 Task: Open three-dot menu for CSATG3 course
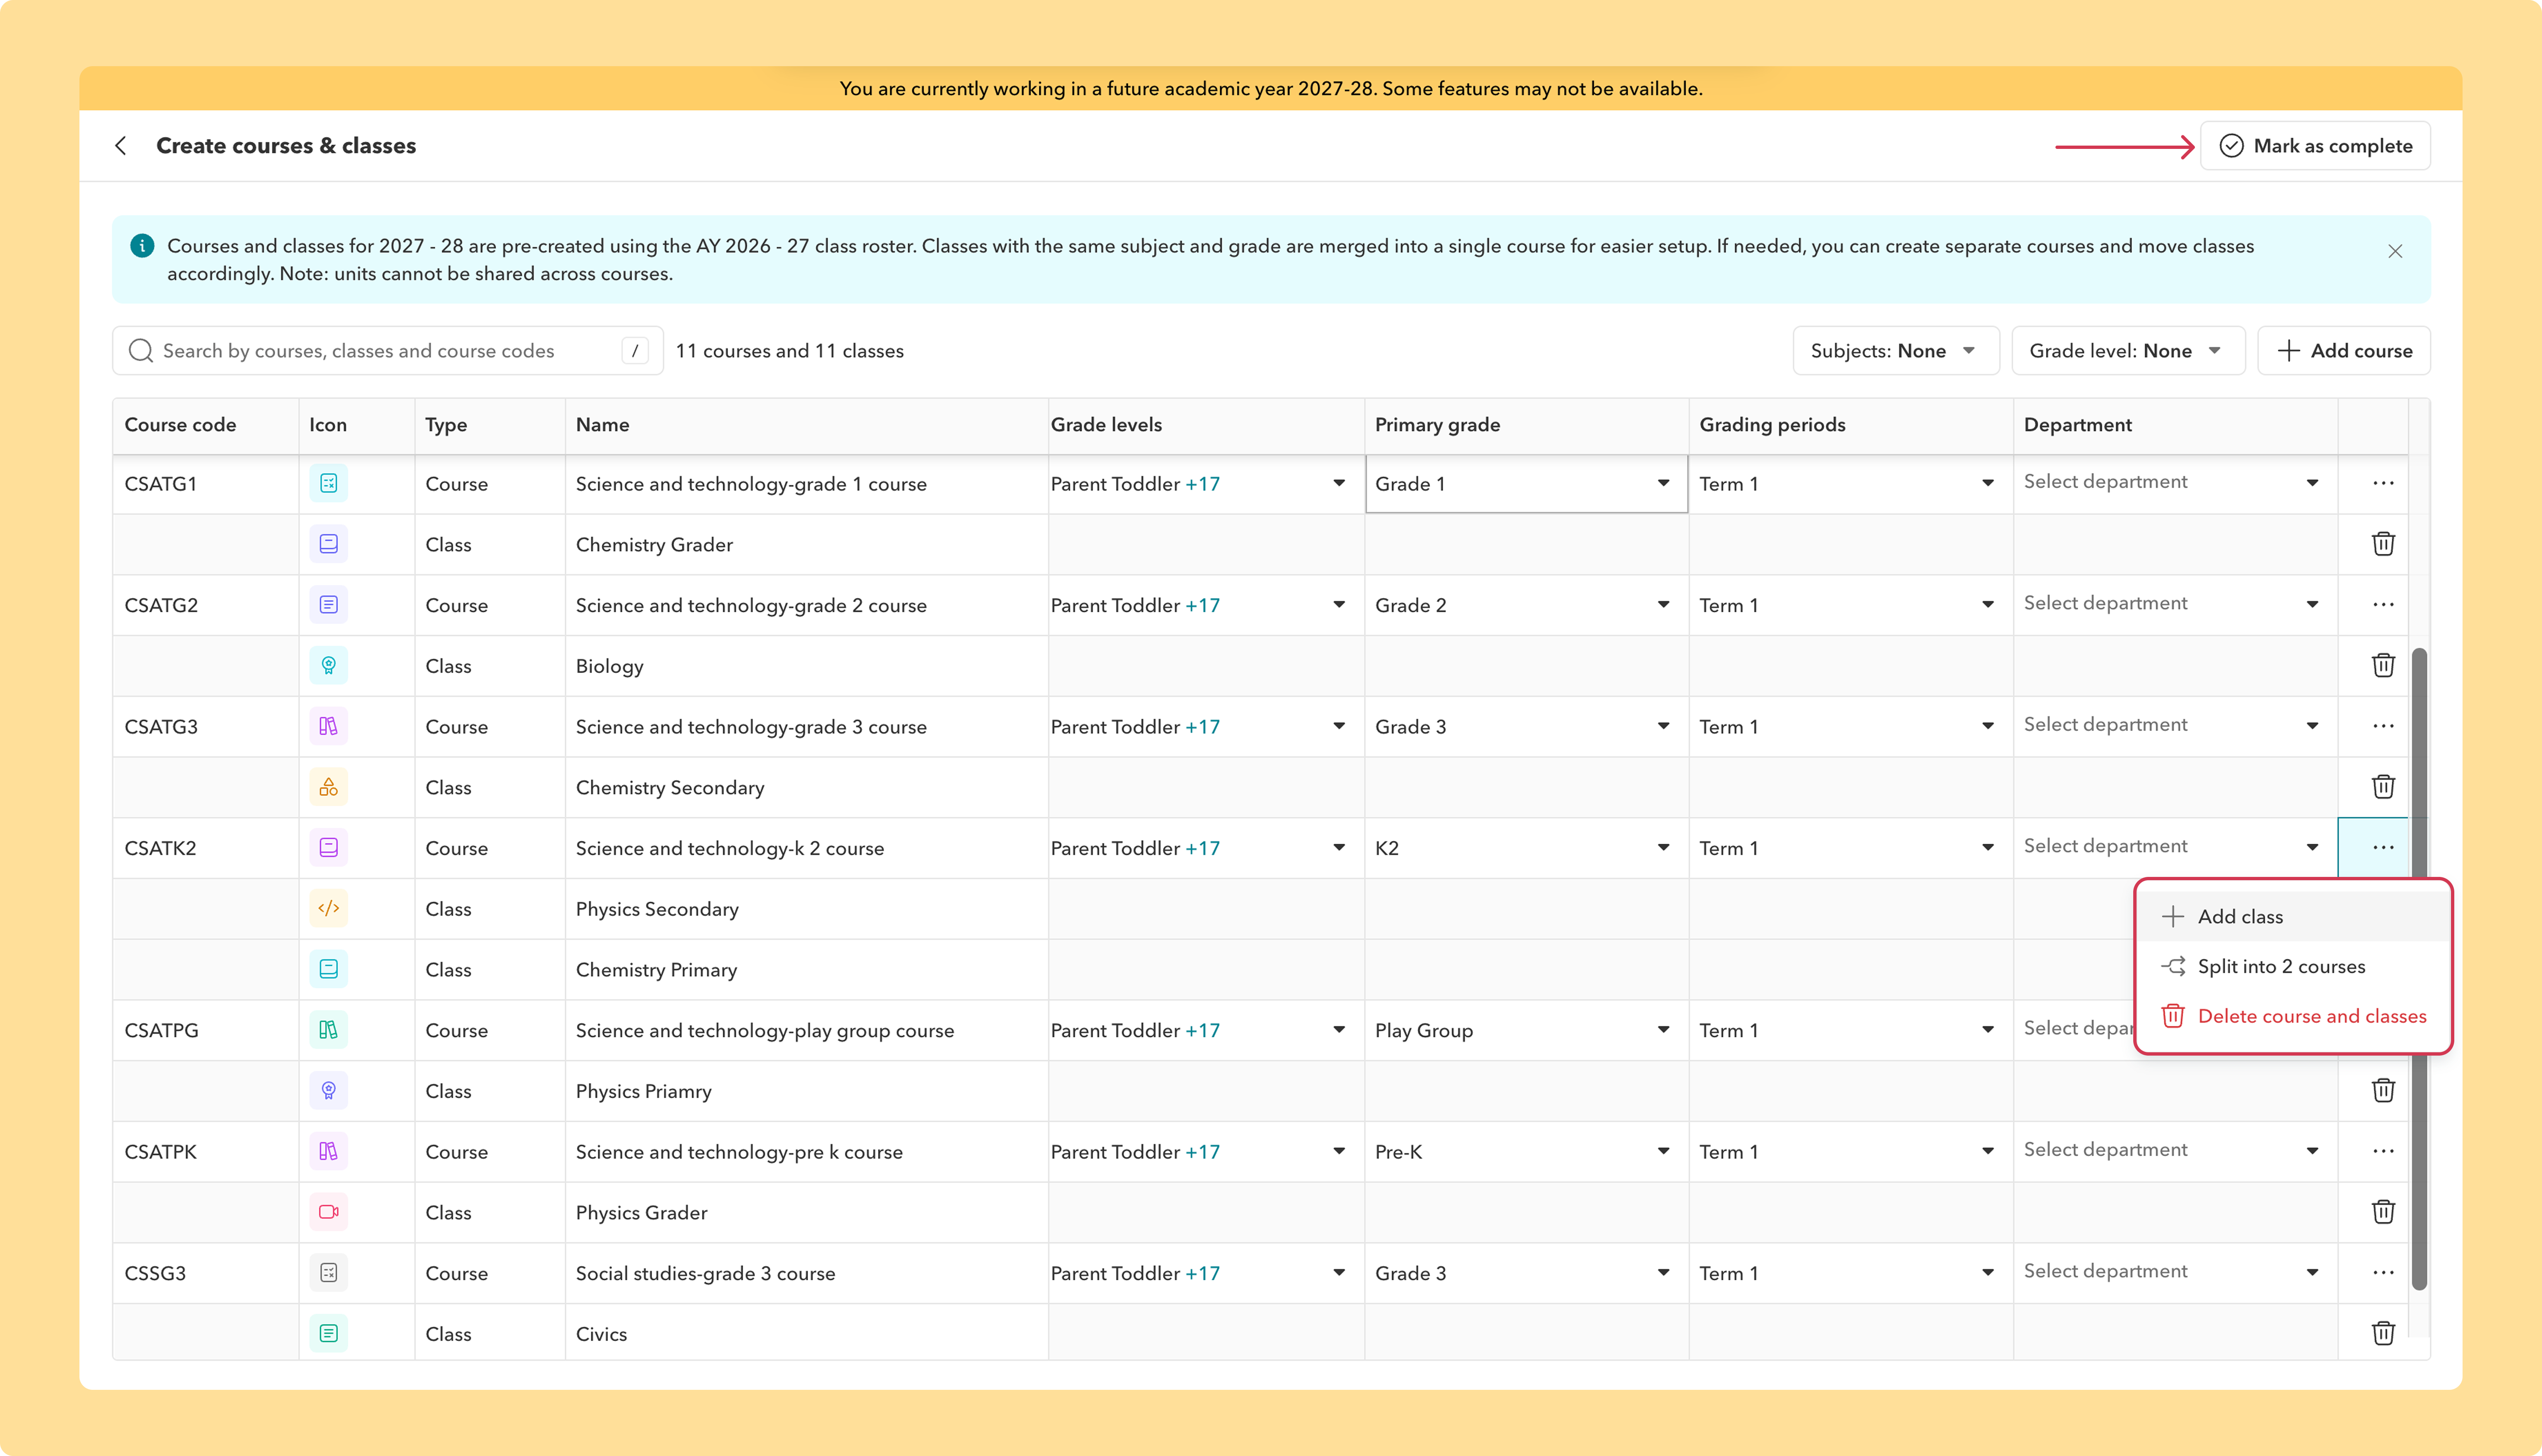tap(2383, 726)
